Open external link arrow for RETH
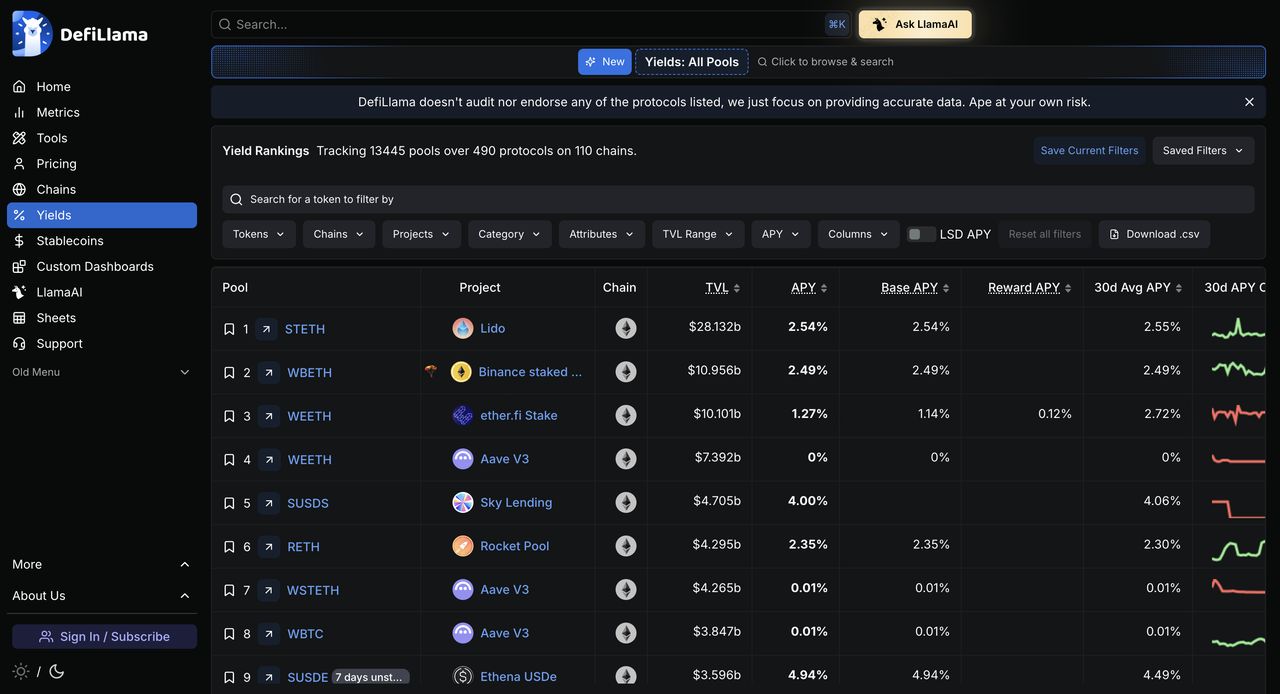The width and height of the screenshot is (1280, 694). coord(269,547)
